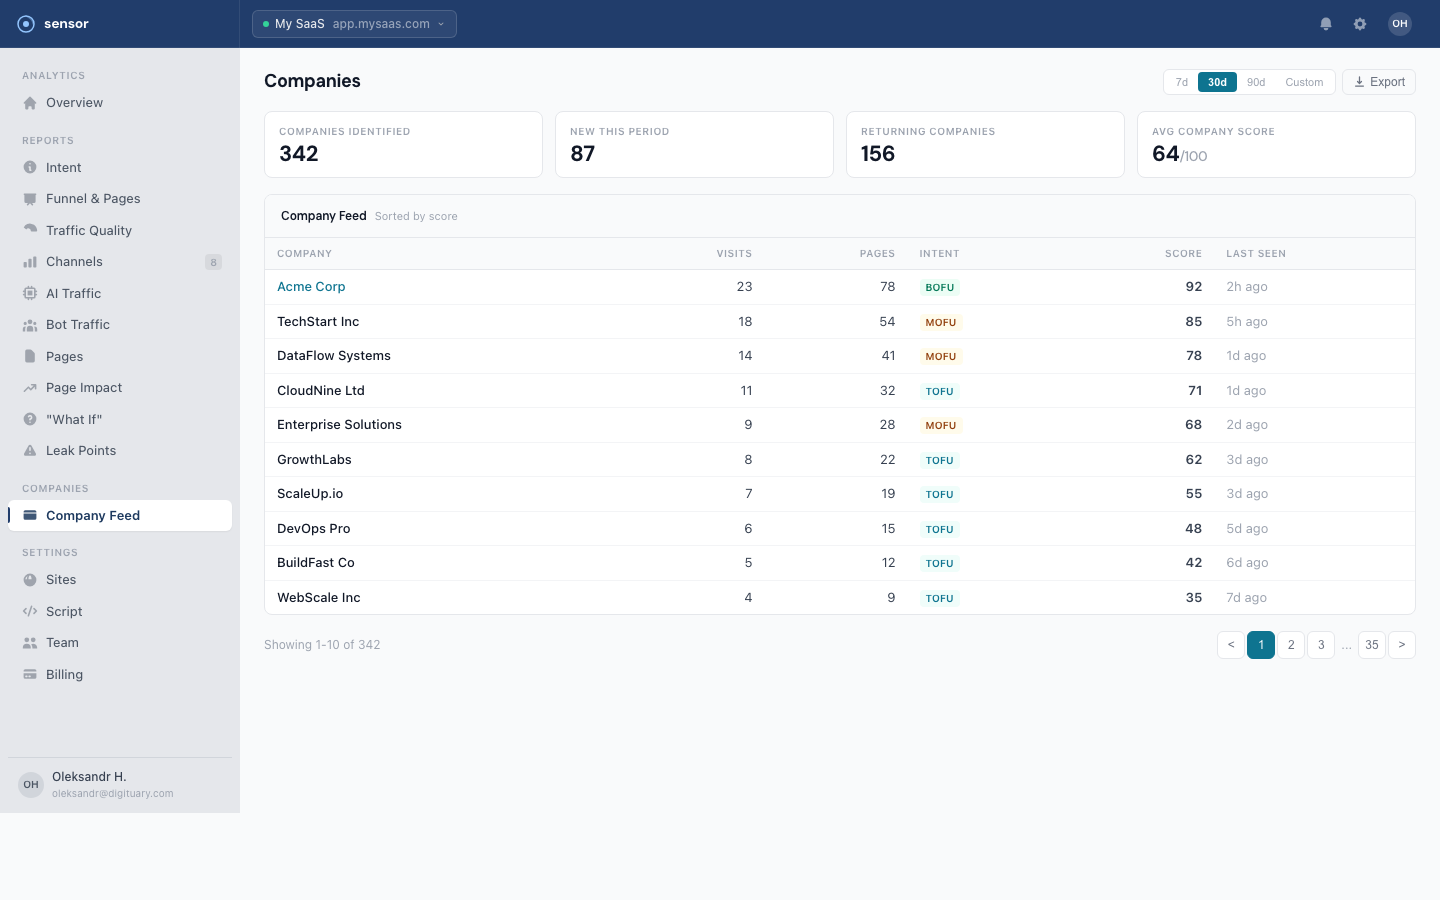Export the companies list

click(x=1378, y=81)
